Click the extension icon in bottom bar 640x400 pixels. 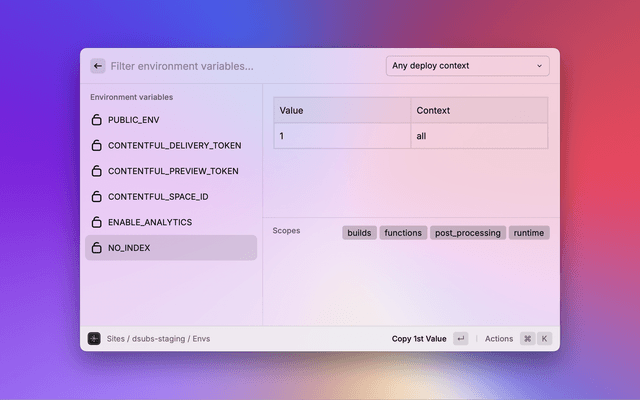click(94, 339)
